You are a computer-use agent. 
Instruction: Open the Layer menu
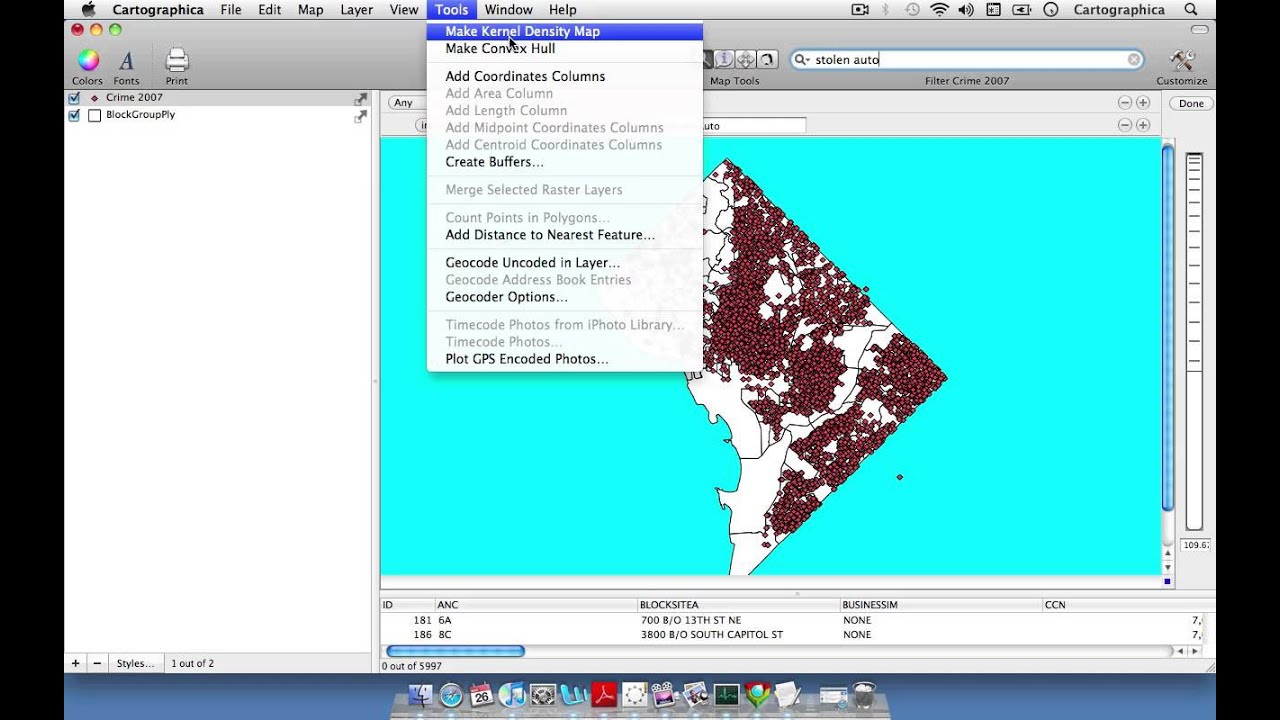356,10
